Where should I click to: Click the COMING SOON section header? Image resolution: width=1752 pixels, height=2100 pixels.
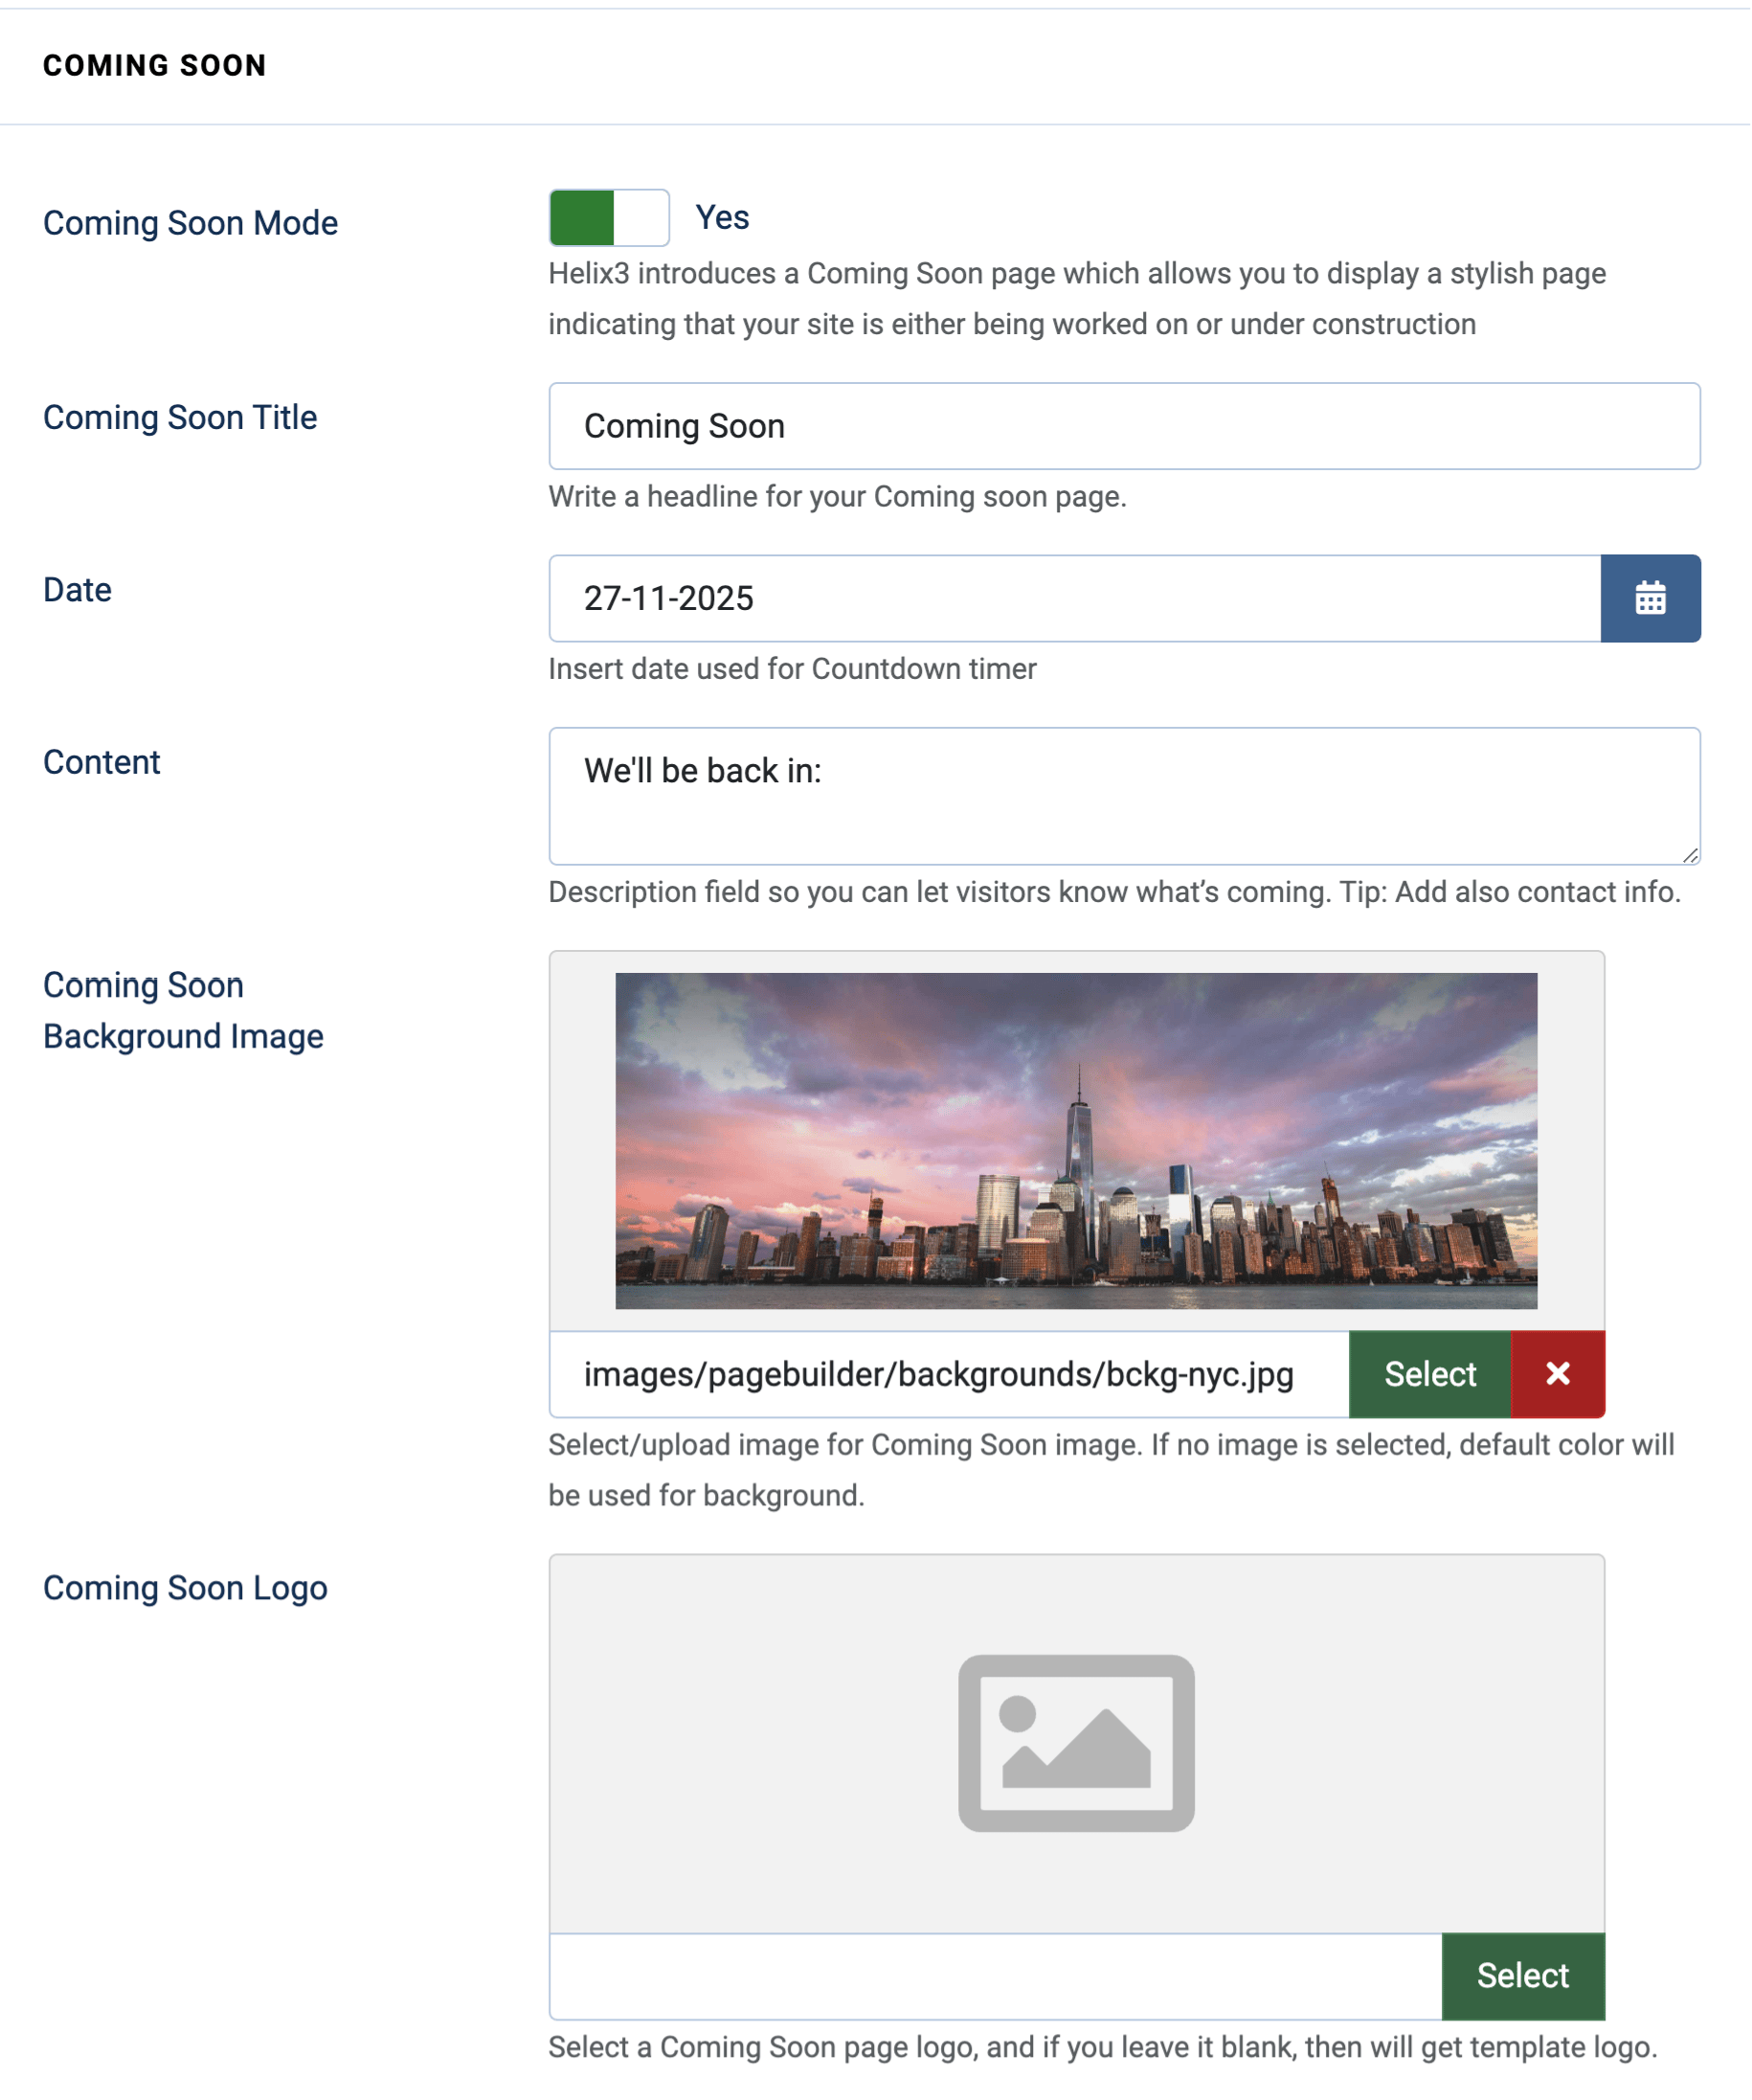click(x=154, y=64)
